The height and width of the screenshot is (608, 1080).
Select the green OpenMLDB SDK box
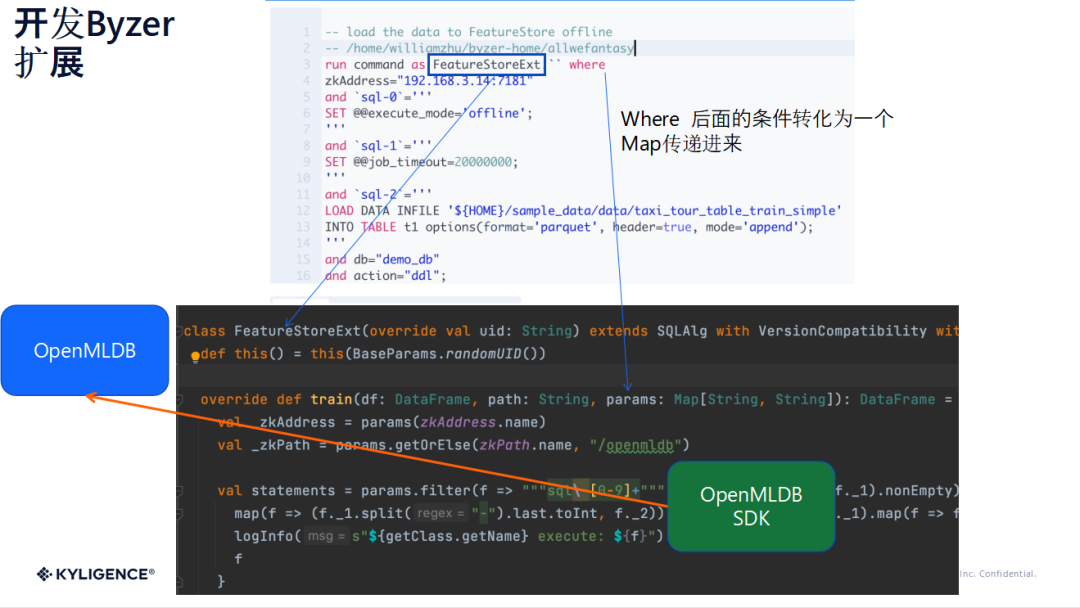(x=751, y=506)
